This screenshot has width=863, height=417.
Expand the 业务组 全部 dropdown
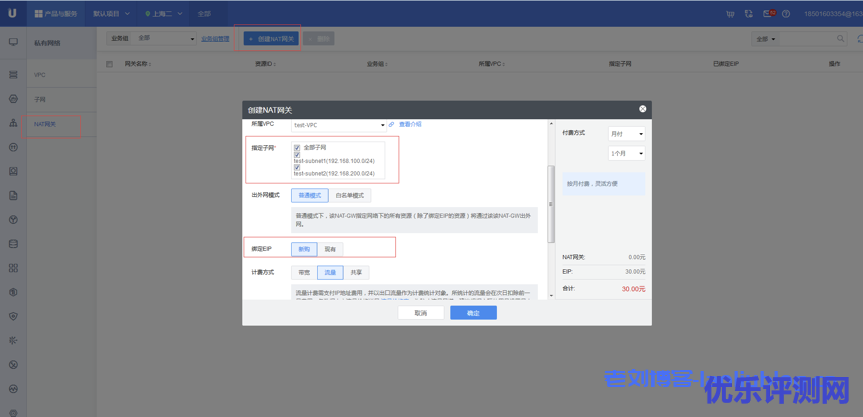[x=165, y=39]
